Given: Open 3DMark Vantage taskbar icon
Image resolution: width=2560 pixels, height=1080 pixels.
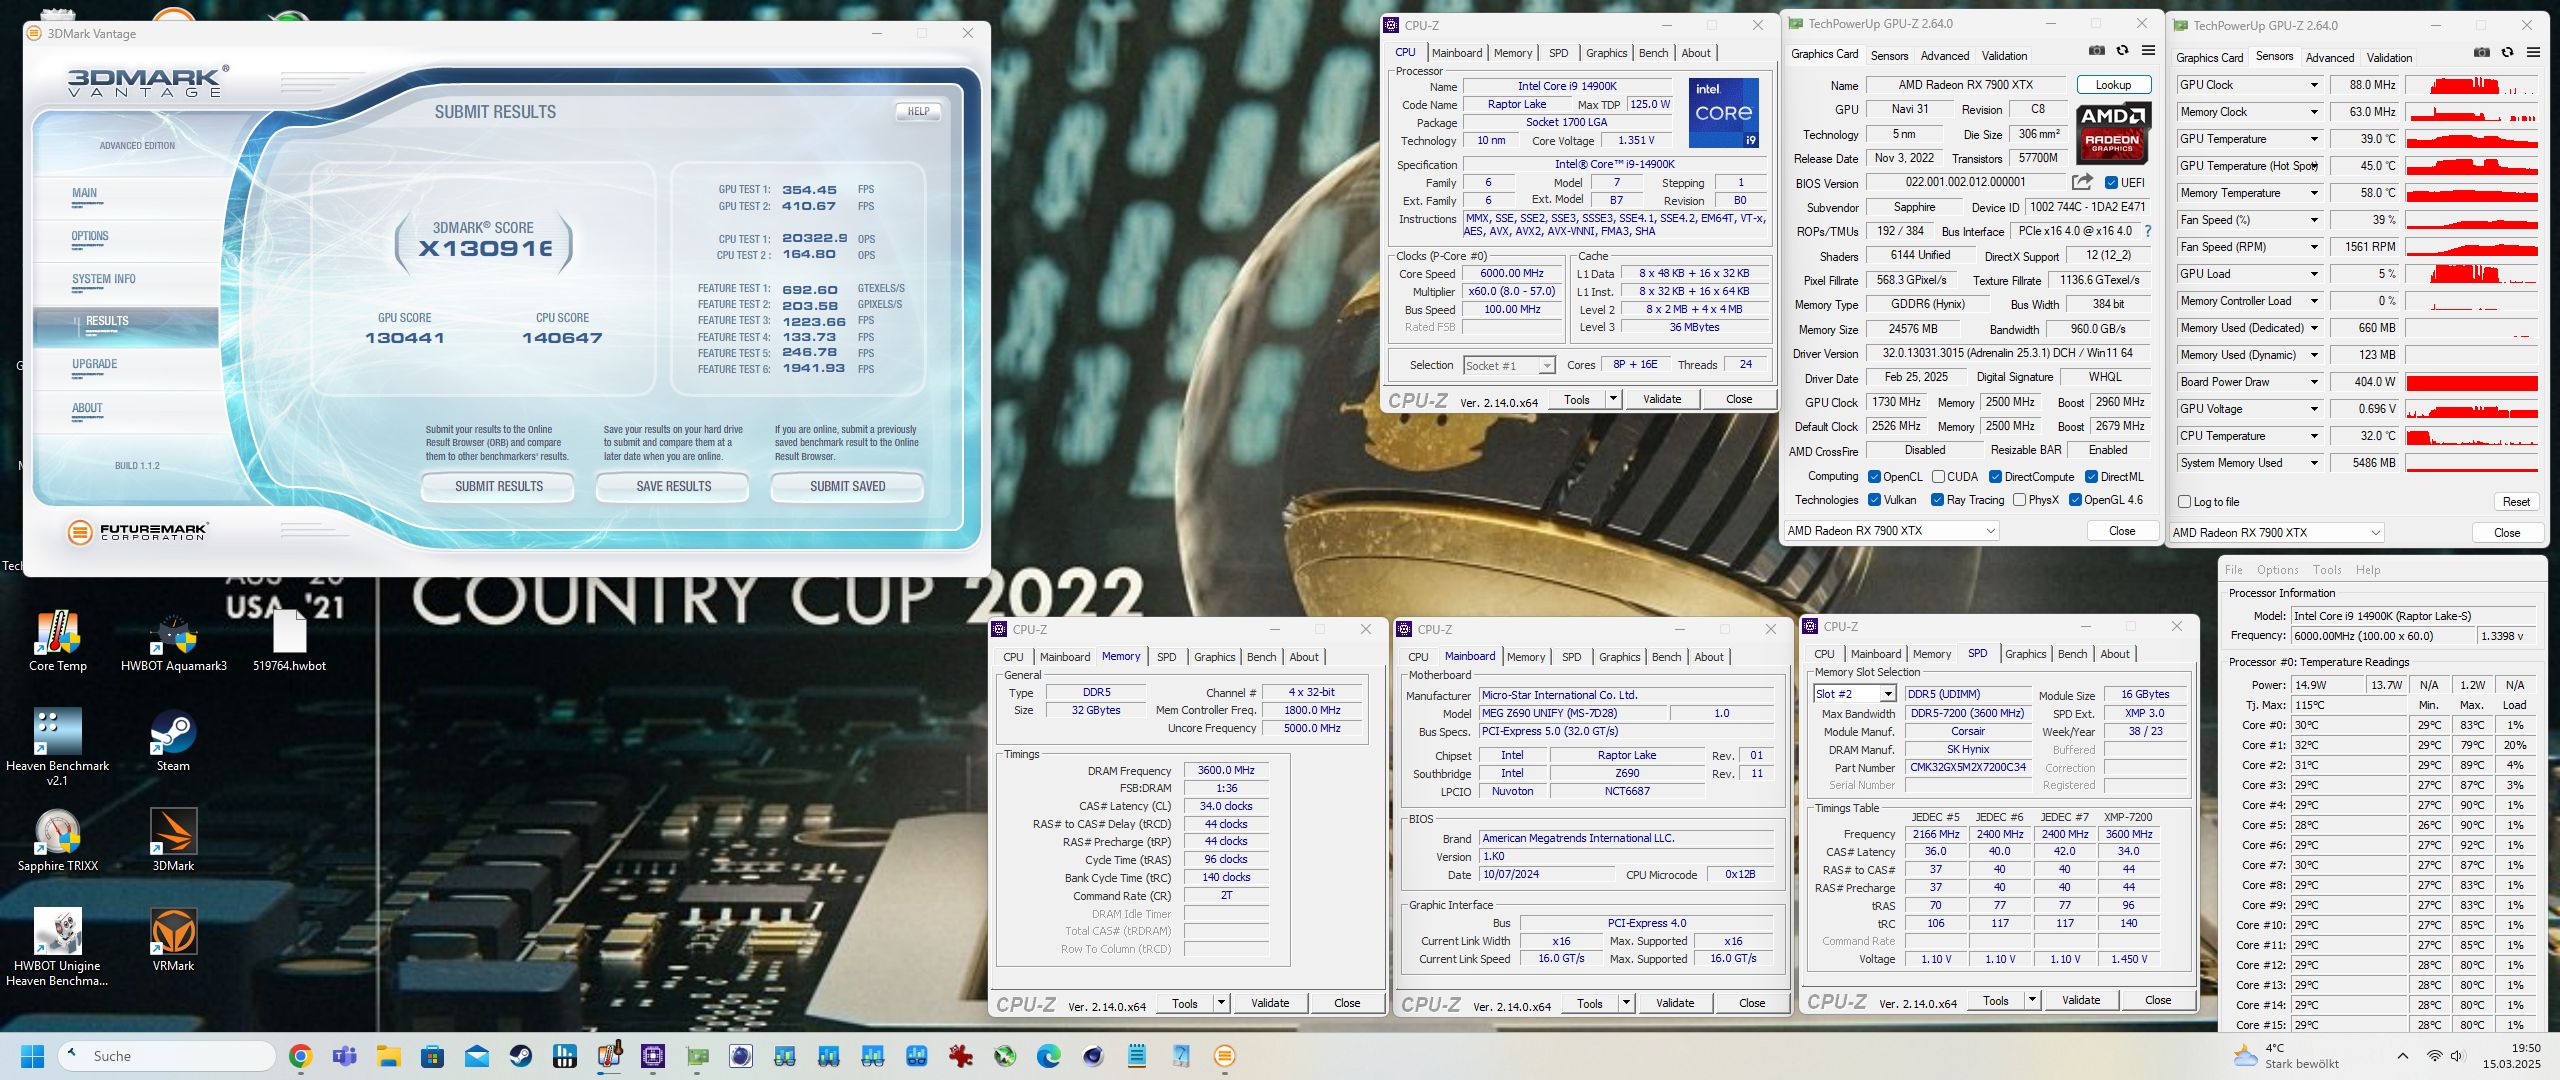Looking at the screenshot, I should click(1224, 1056).
